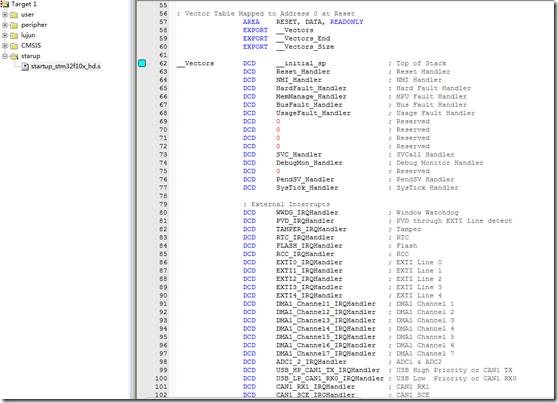The width and height of the screenshot is (558, 403).
Task: Click the splitter between project and editor
Action: point(133,199)
